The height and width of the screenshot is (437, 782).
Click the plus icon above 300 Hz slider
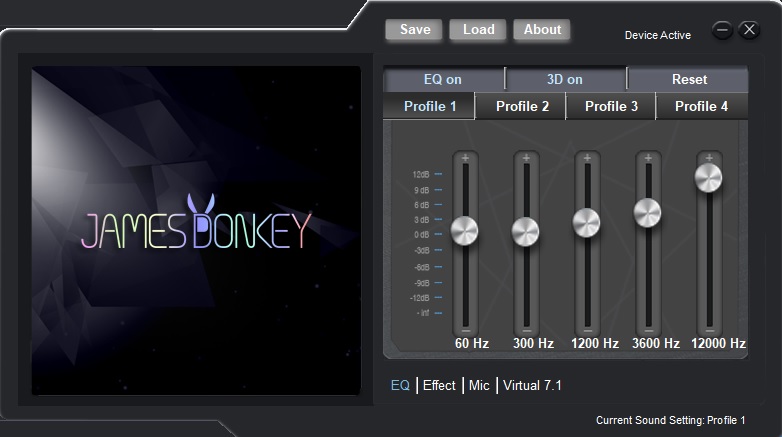pos(526,158)
